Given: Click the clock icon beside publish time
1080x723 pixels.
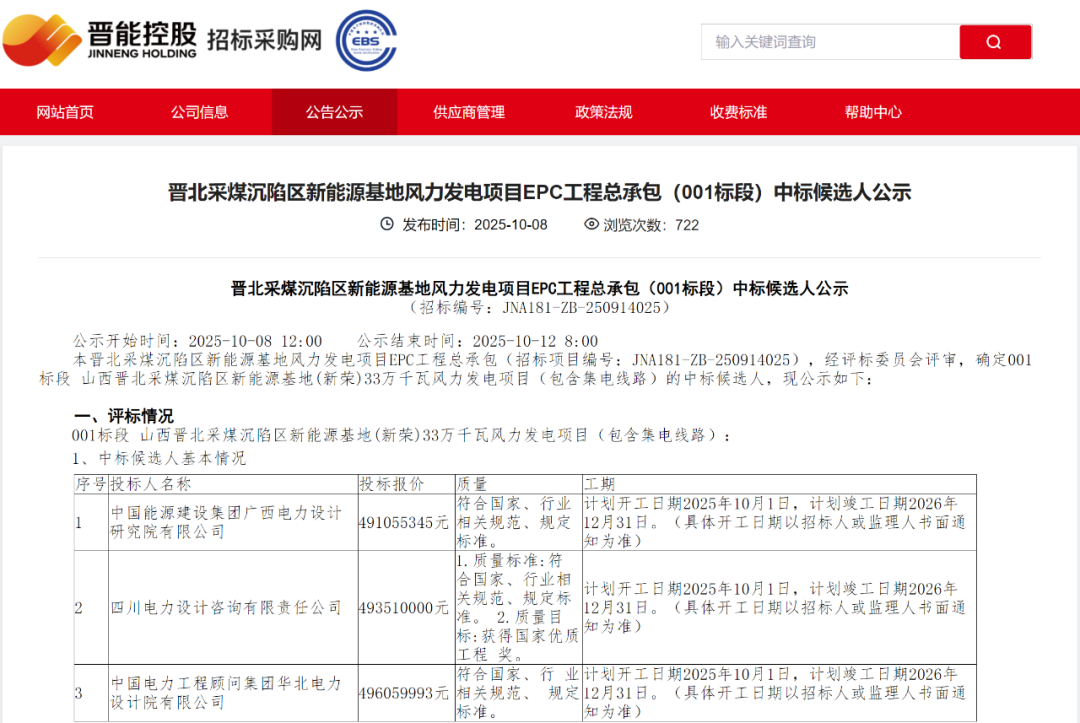Looking at the screenshot, I should pyautogui.click(x=387, y=224).
